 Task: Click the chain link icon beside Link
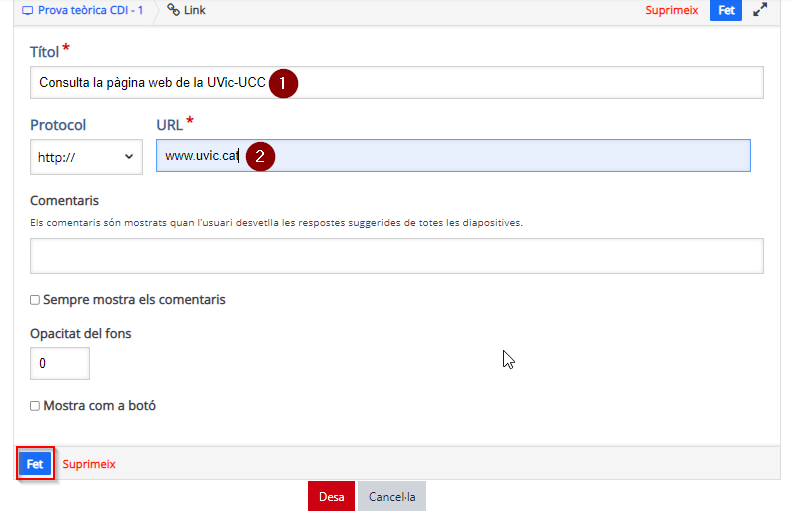point(173,10)
